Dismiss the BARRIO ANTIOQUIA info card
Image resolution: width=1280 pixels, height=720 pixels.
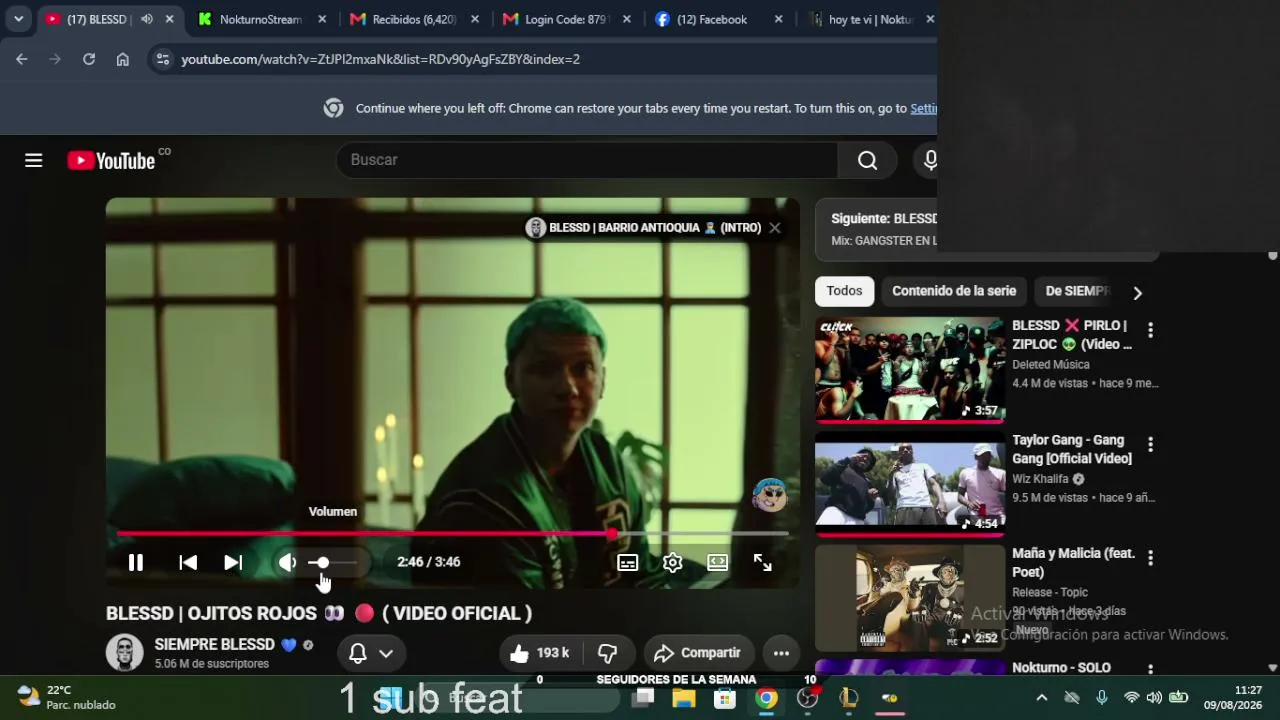click(775, 228)
